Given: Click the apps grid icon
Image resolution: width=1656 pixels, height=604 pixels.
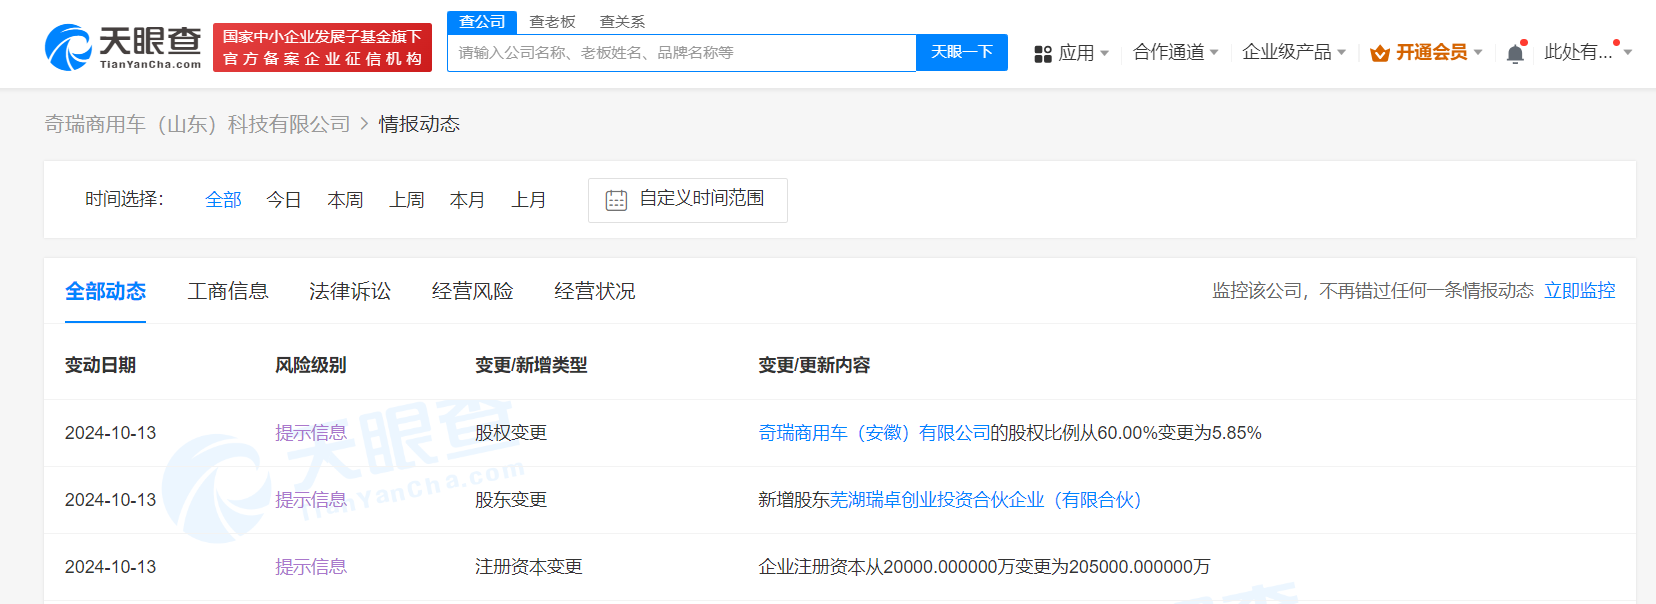Looking at the screenshot, I should coord(1043,53).
